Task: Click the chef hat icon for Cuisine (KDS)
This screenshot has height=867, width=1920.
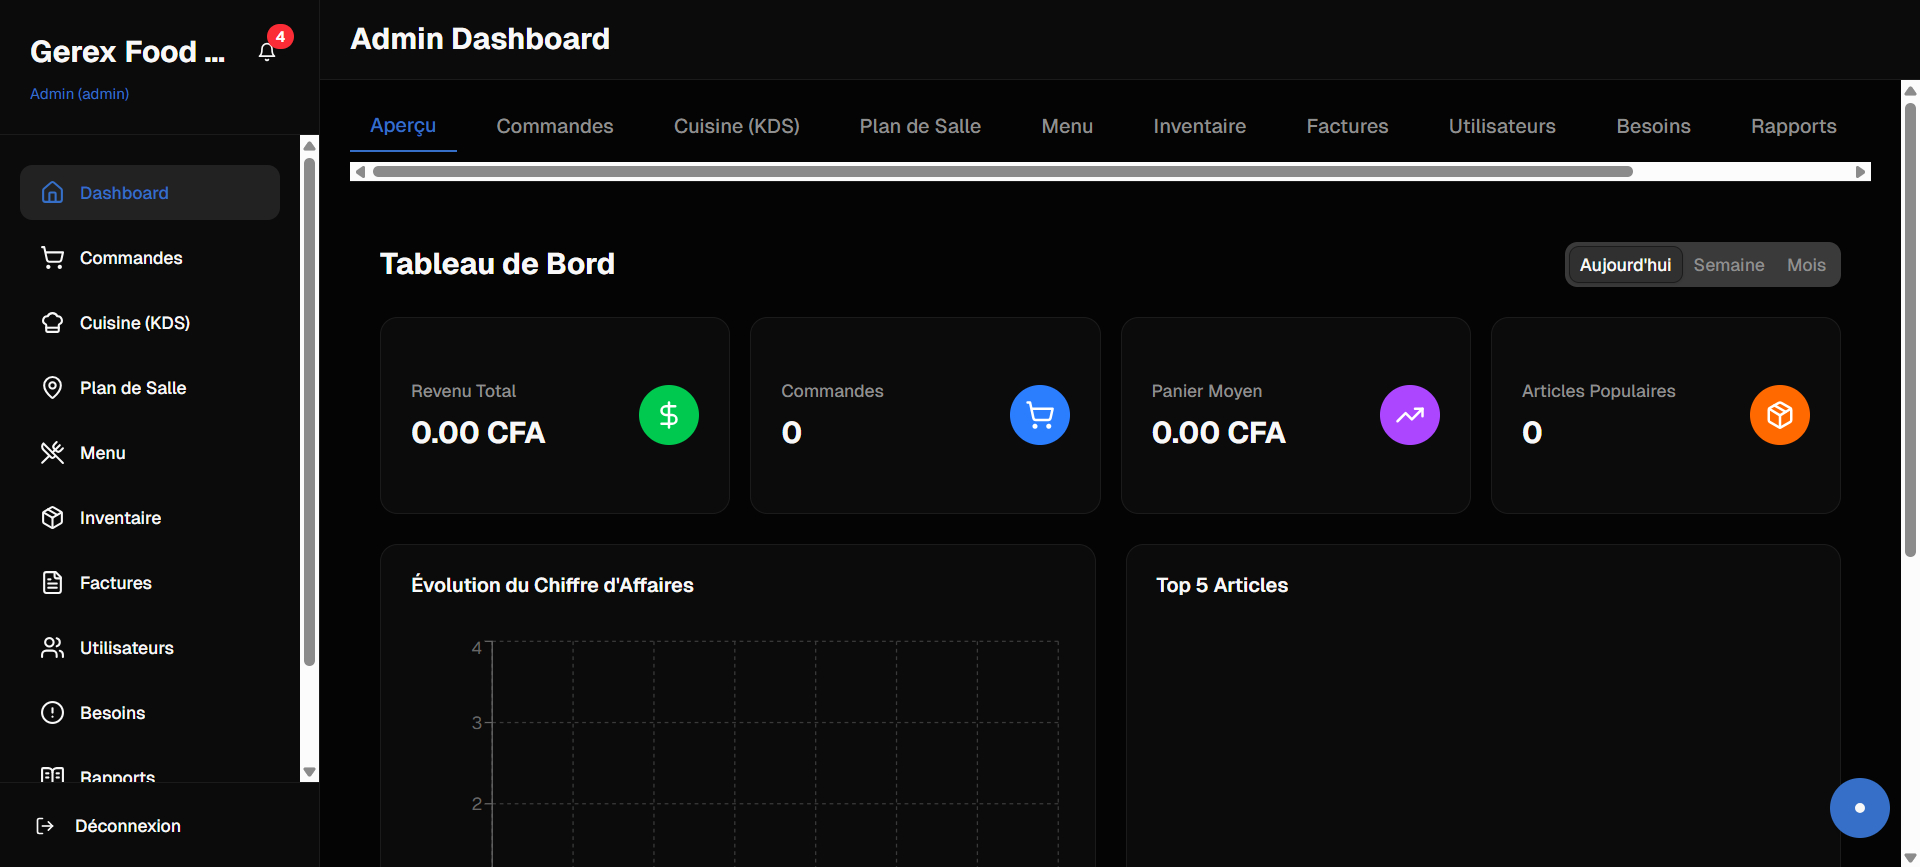Action: pos(53,323)
